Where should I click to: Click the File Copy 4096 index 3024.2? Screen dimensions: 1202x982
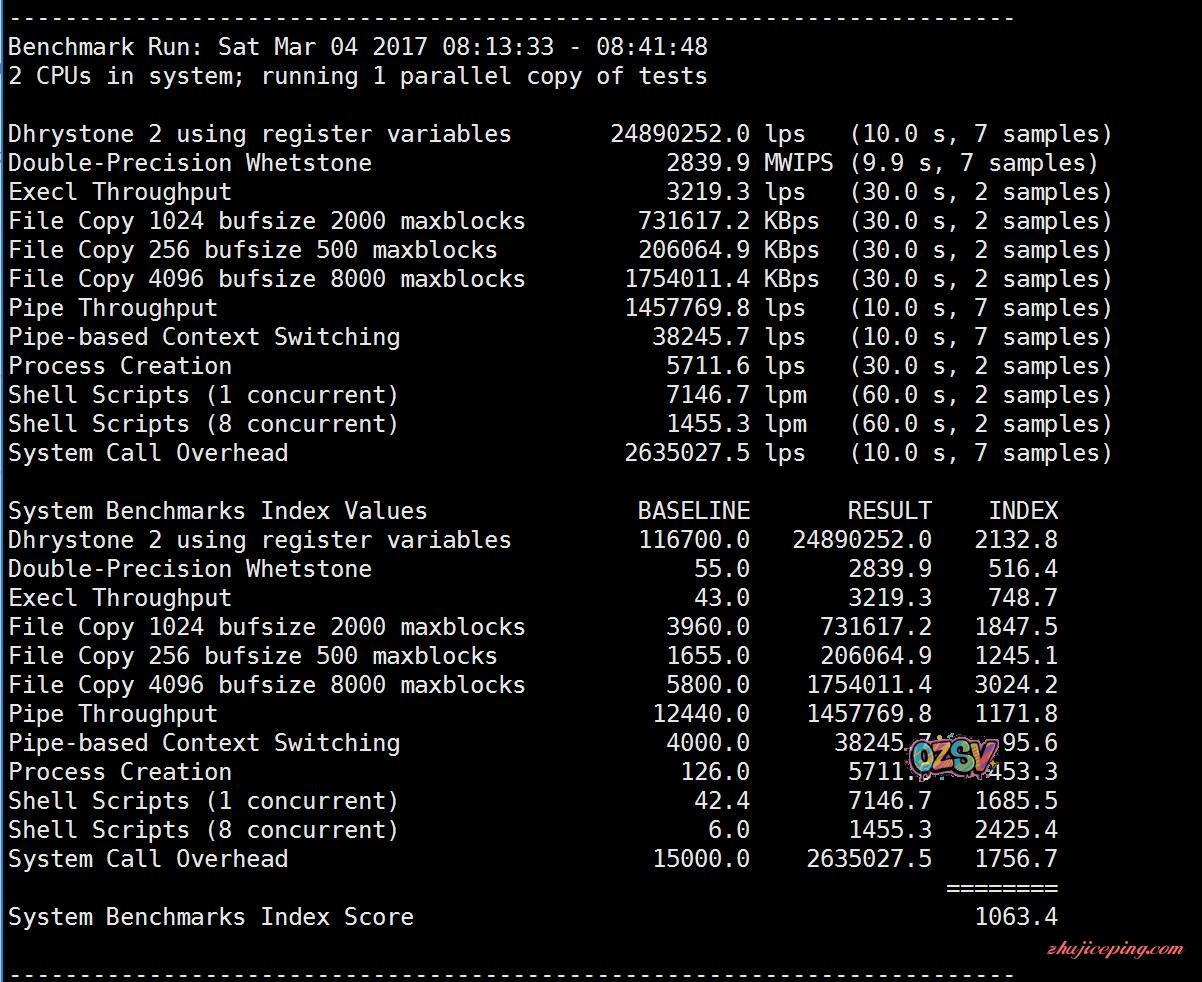coord(1016,685)
